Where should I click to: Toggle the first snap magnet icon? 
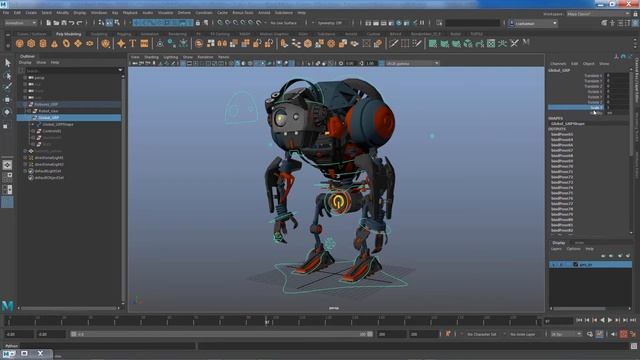coord(220,23)
